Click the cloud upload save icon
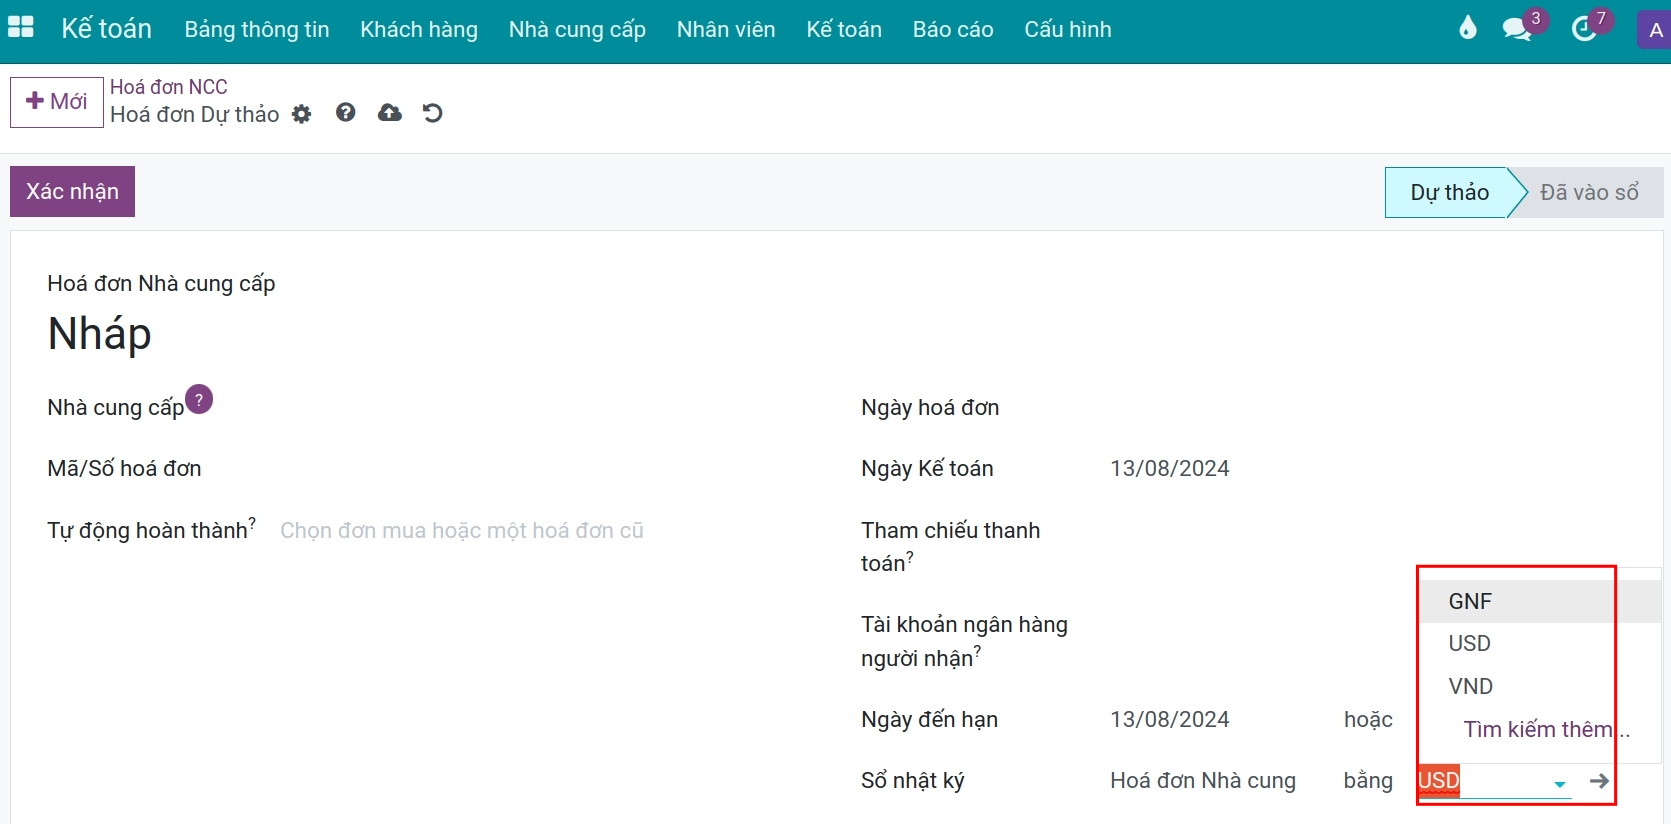This screenshot has height=824, width=1671. pyautogui.click(x=390, y=113)
